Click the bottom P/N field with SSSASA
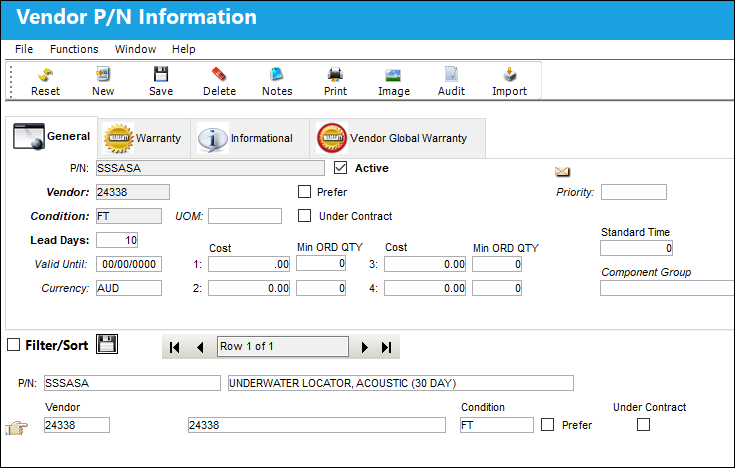The width and height of the screenshot is (735, 468). click(x=132, y=383)
